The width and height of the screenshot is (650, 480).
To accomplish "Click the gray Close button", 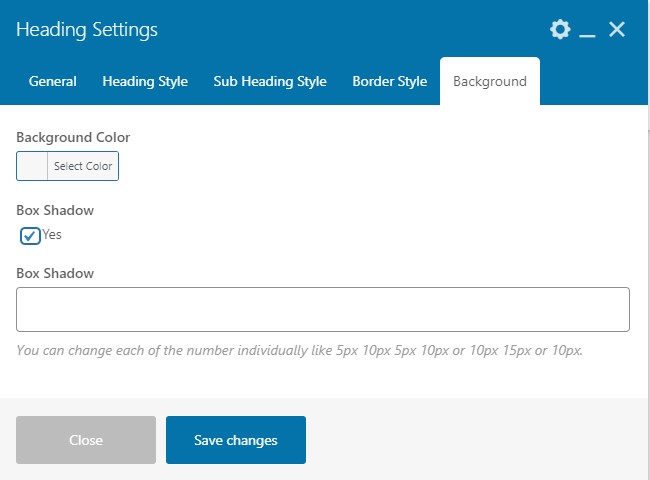I will coord(86,440).
